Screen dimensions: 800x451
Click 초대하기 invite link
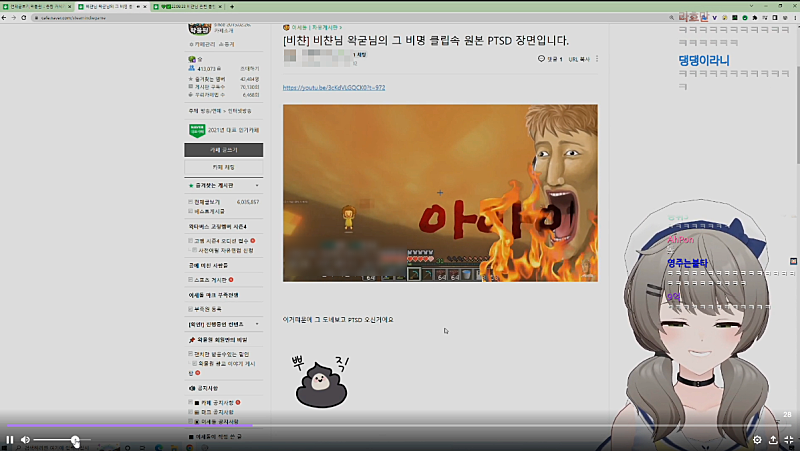(x=249, y=68)
